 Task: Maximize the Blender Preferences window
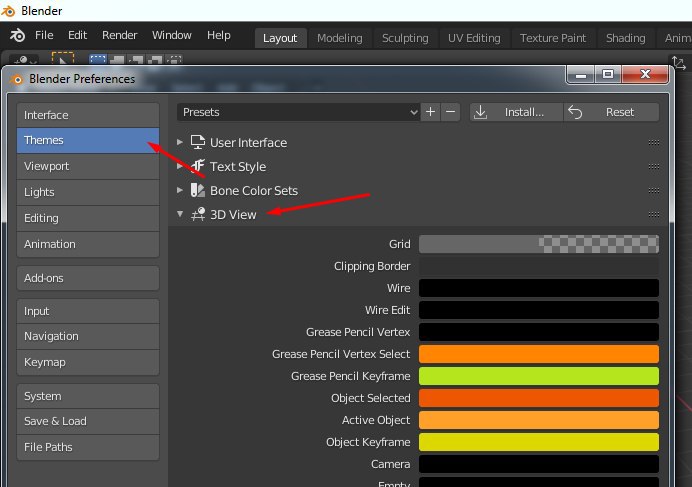(x=608, y=74)
